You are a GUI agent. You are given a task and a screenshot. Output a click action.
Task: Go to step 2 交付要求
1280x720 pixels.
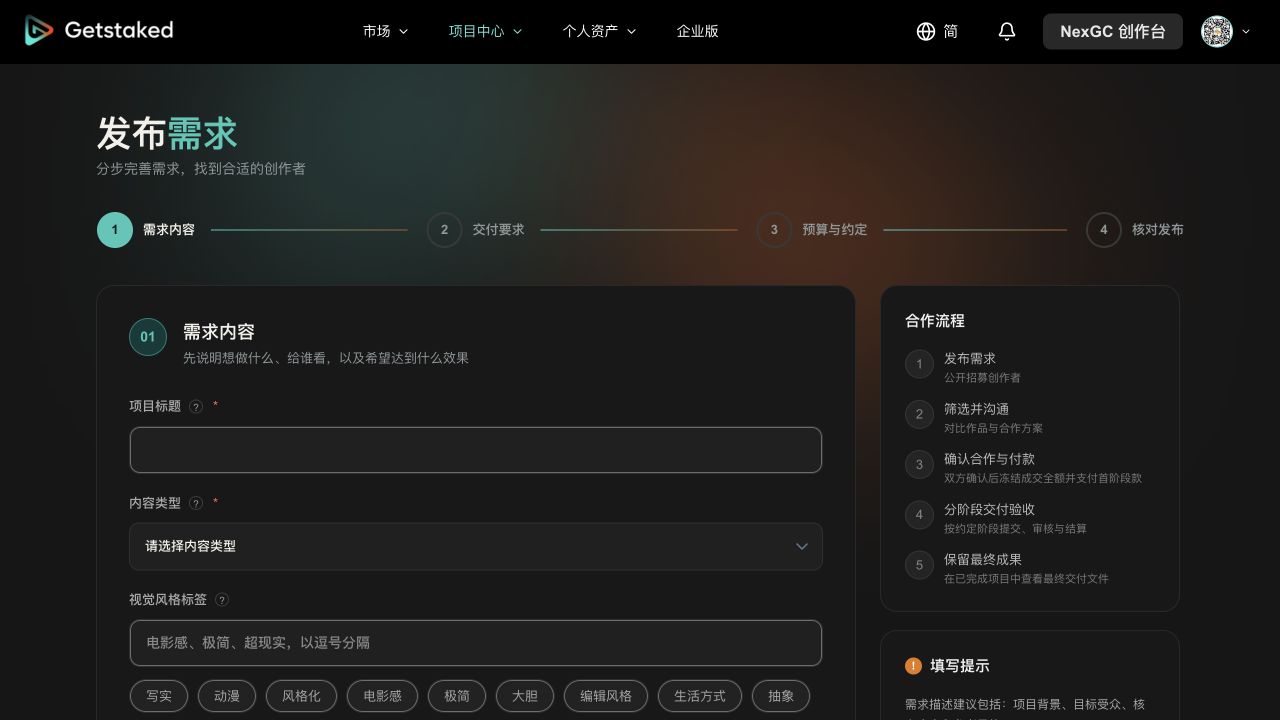click(476, 230)
